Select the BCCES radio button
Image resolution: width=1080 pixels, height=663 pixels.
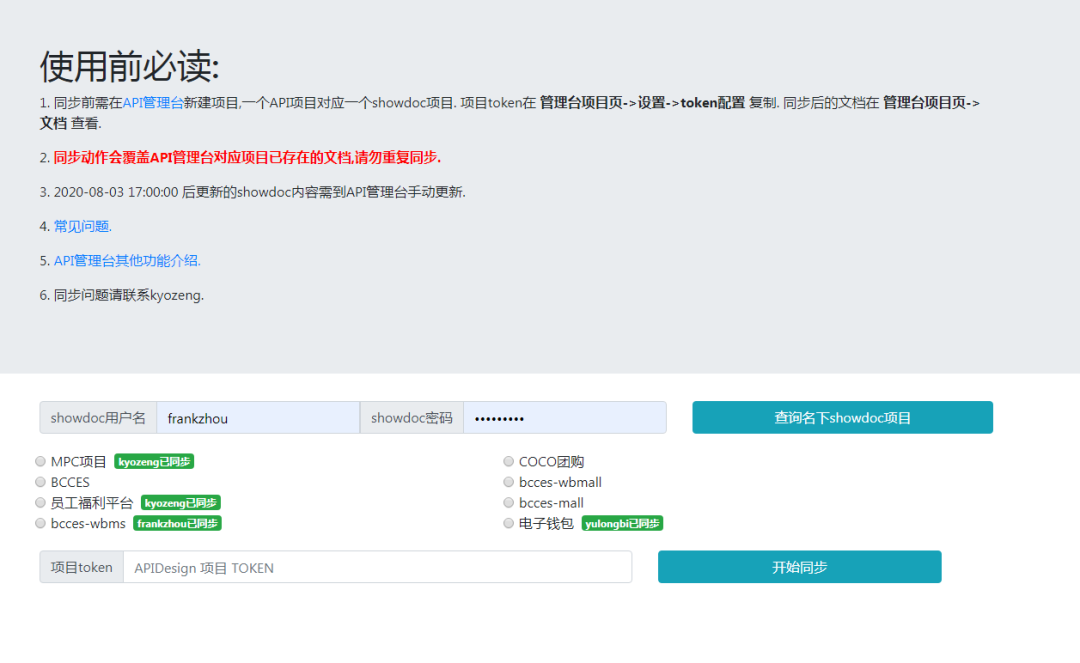point(40,482)
